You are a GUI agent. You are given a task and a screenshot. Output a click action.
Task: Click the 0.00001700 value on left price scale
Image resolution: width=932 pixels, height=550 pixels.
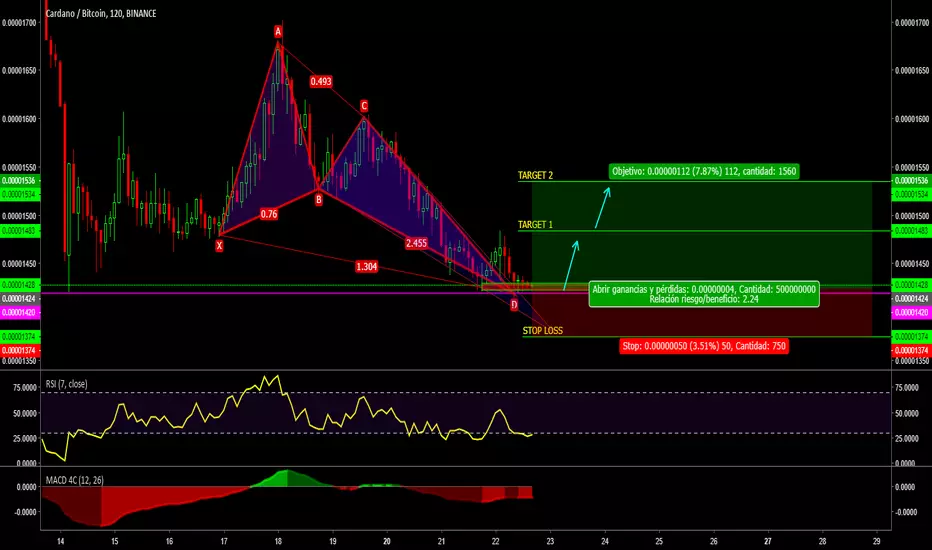click(19, 23)
